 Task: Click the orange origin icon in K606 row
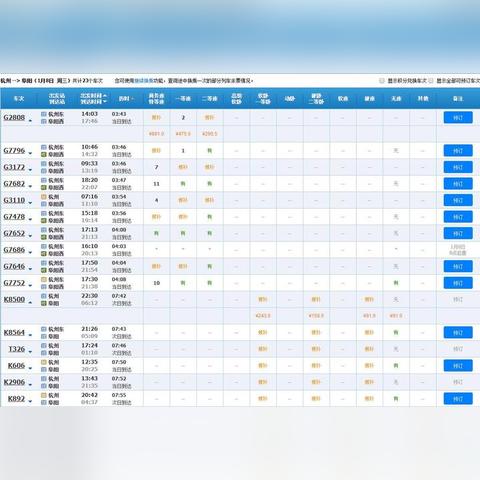(44, 362)
